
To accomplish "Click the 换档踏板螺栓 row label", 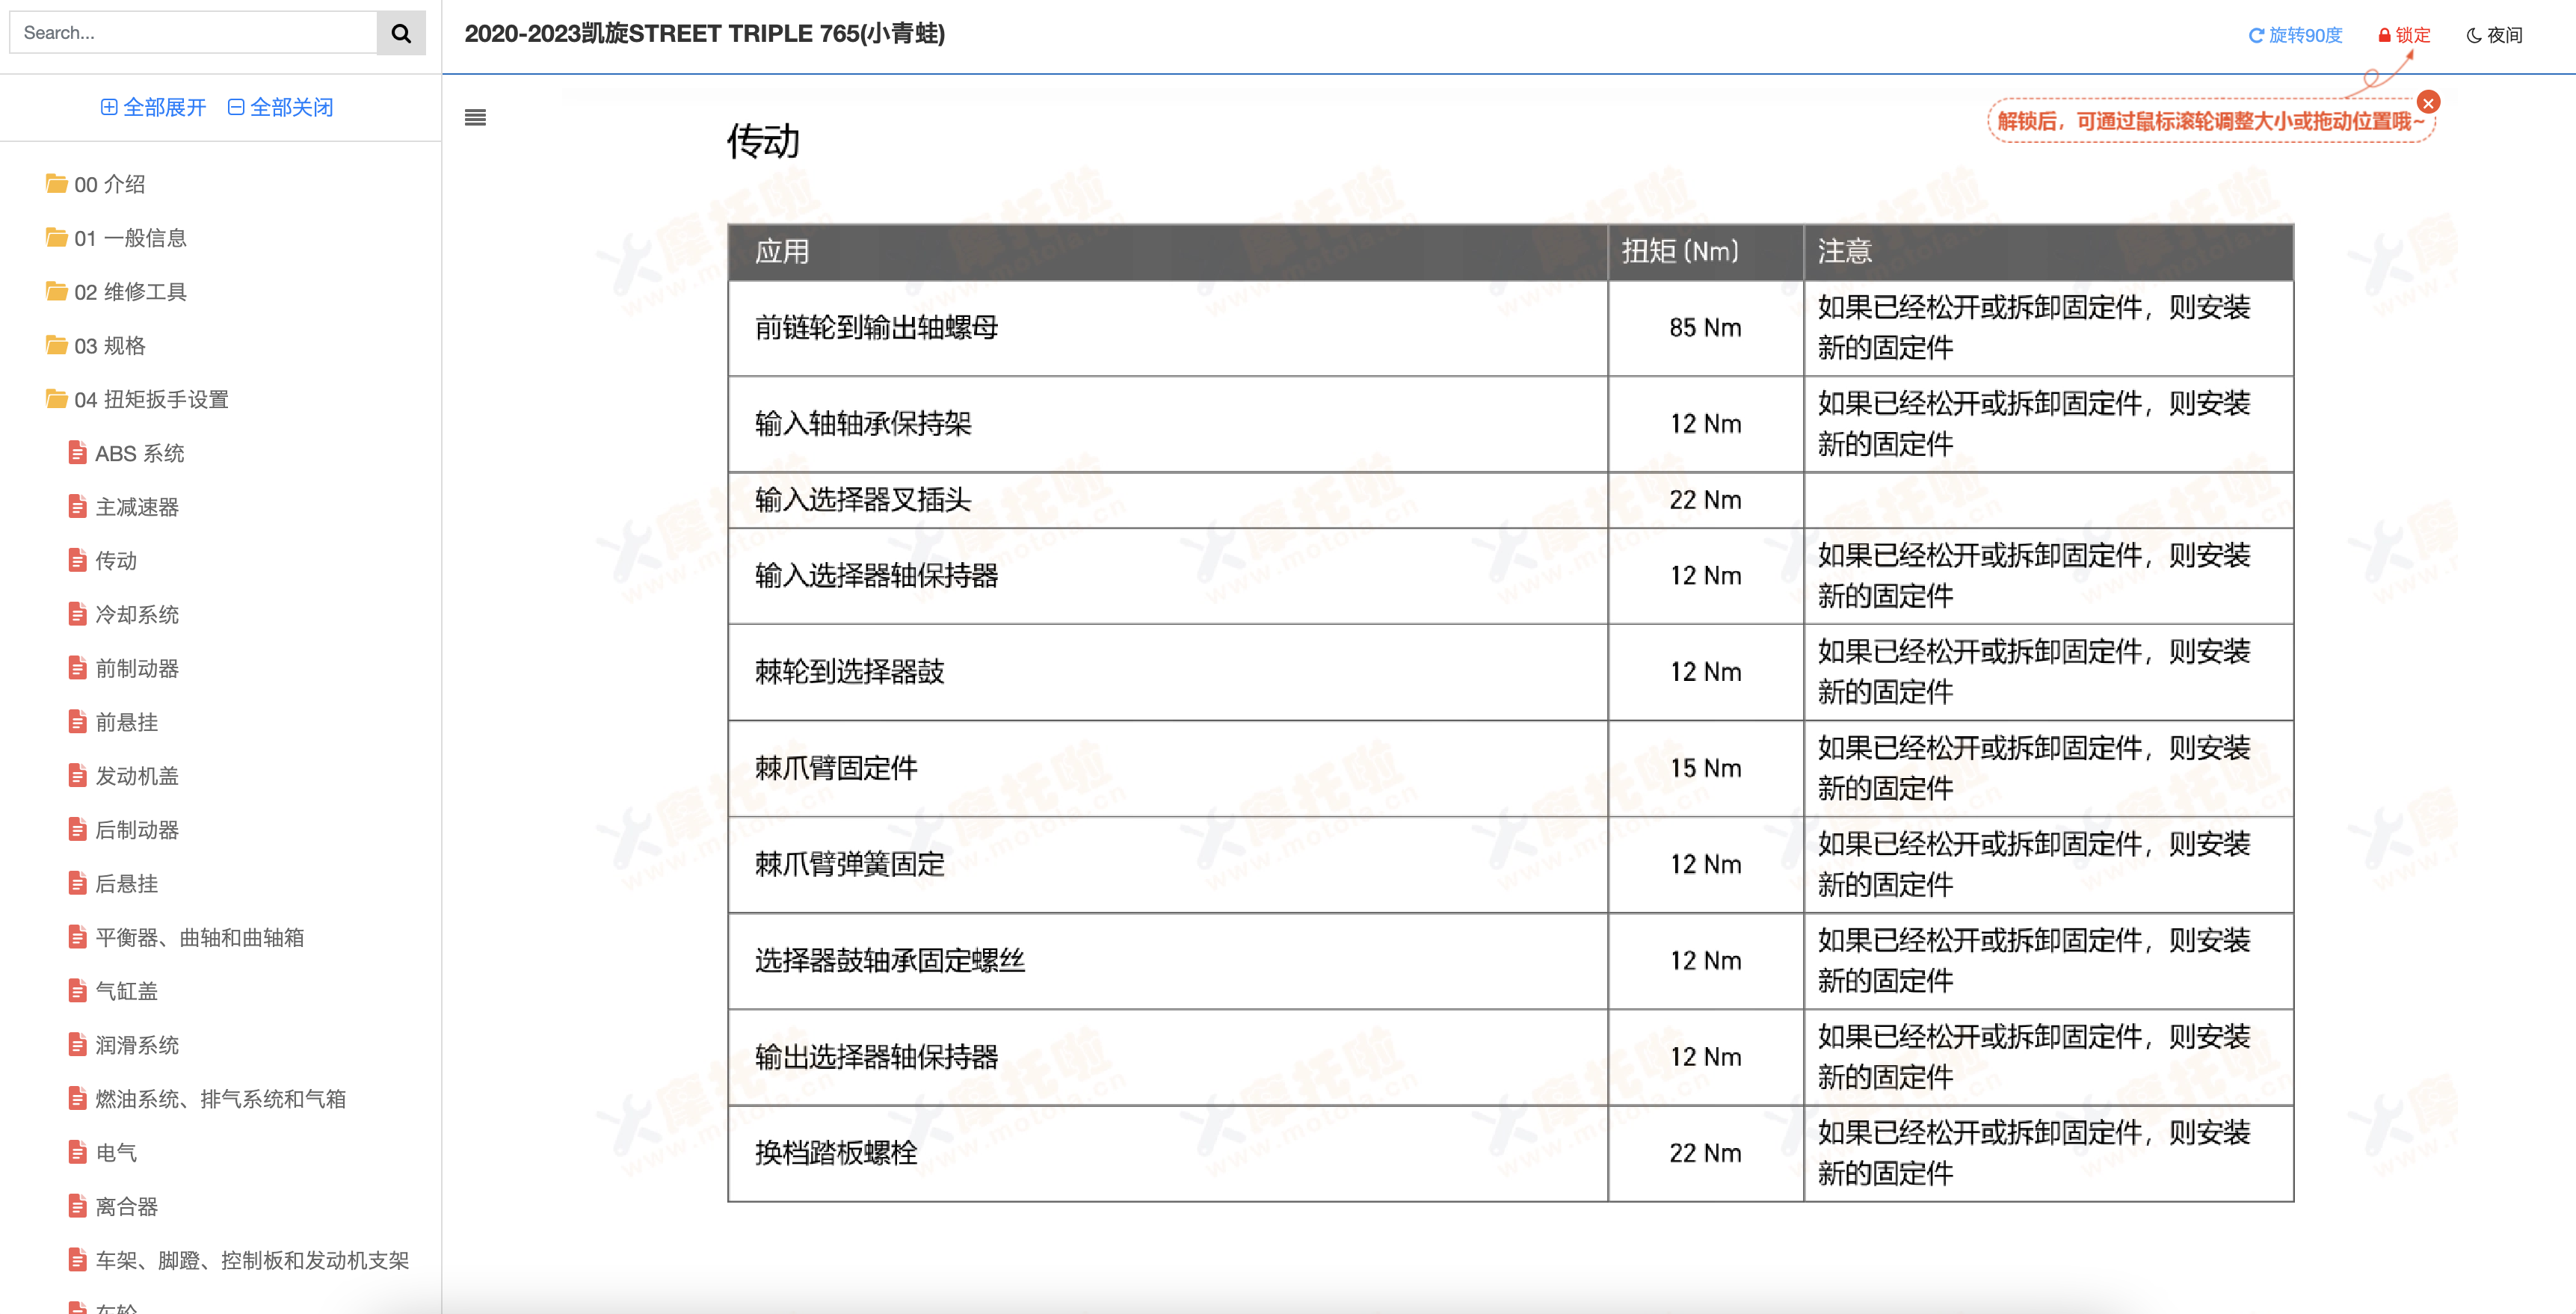I will coord(836,1153).
